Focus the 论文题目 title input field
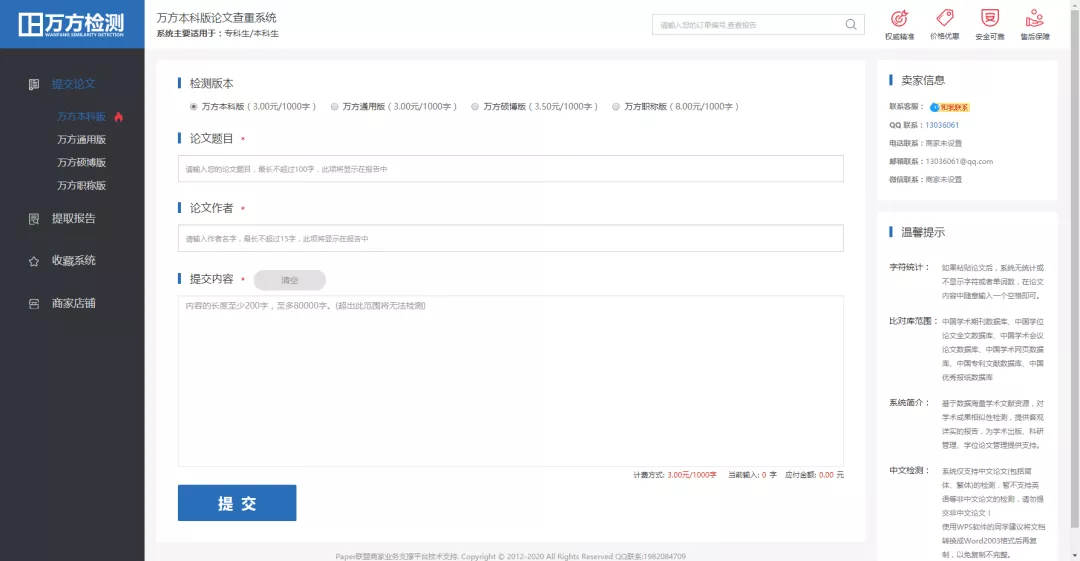Viewport: 1080px width, 561px height. point(510,169)
